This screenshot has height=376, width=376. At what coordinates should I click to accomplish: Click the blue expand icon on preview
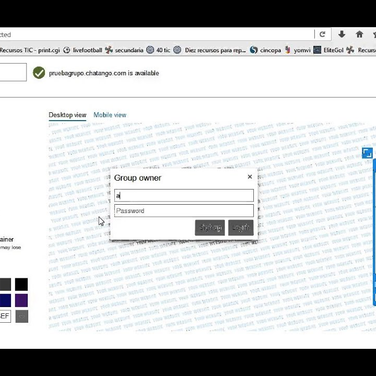367,153
